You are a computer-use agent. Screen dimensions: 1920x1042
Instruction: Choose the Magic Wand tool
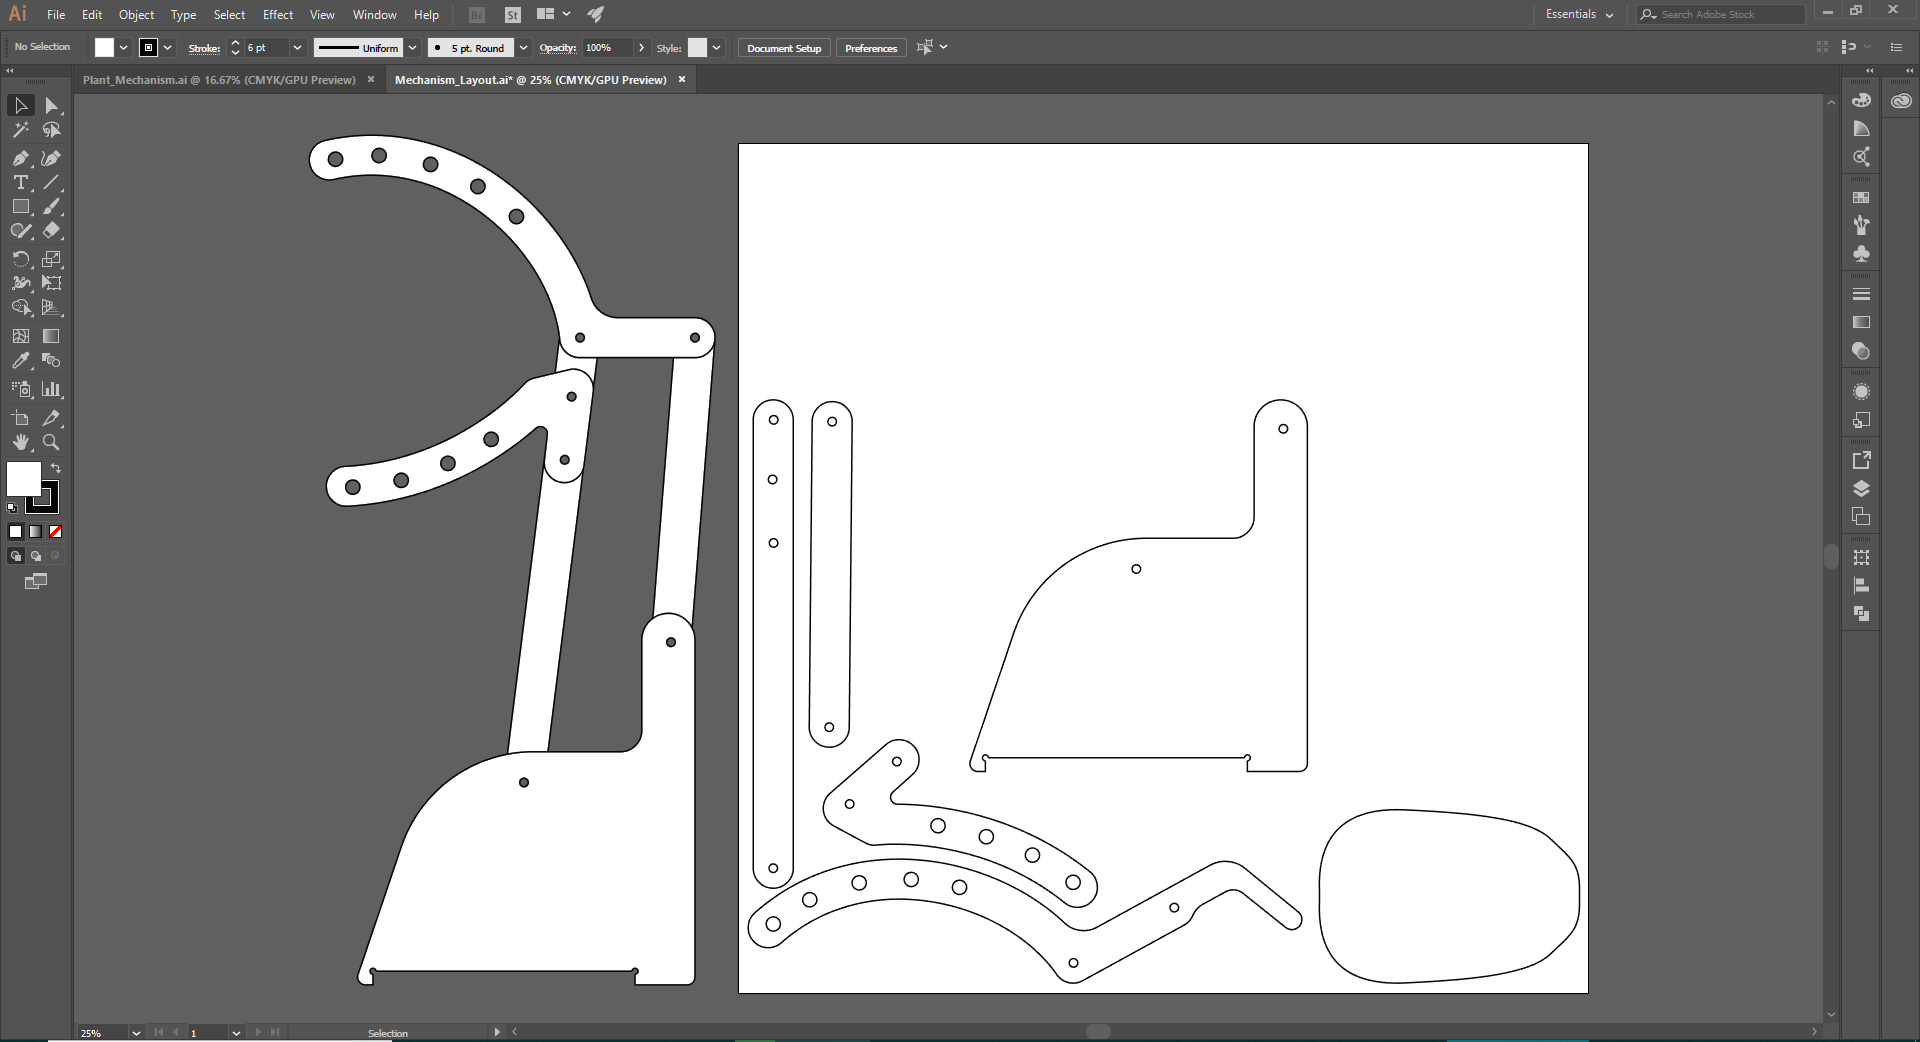point(21,130)
